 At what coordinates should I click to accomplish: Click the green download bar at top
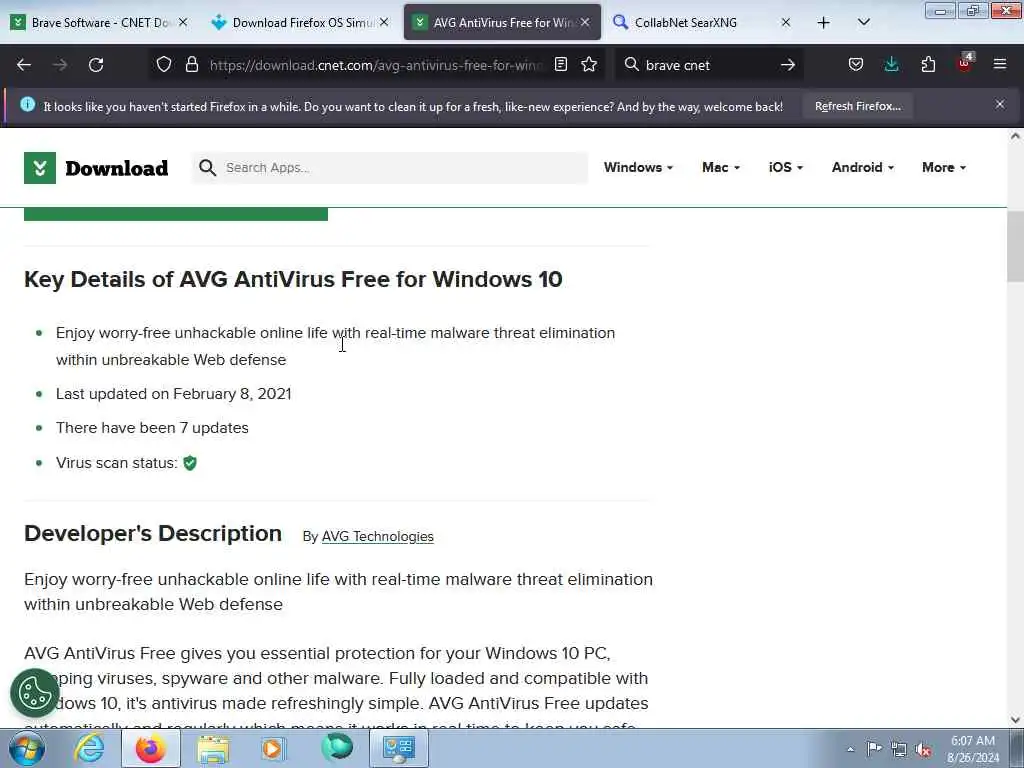176,214
